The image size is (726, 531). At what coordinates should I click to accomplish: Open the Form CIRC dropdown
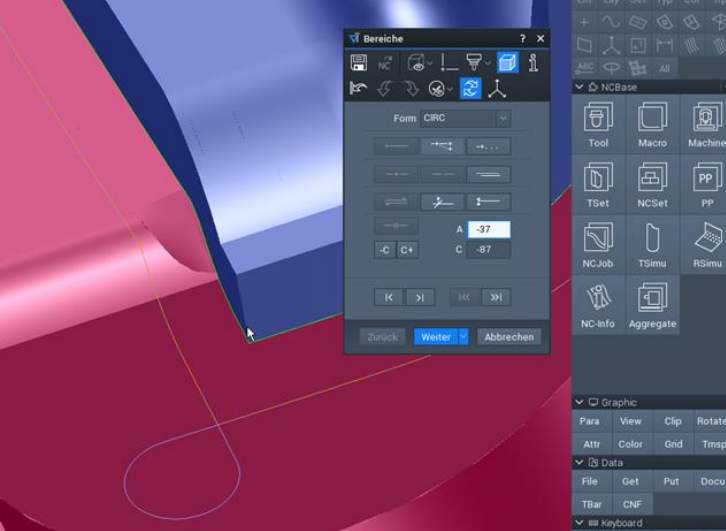[502, 118]
